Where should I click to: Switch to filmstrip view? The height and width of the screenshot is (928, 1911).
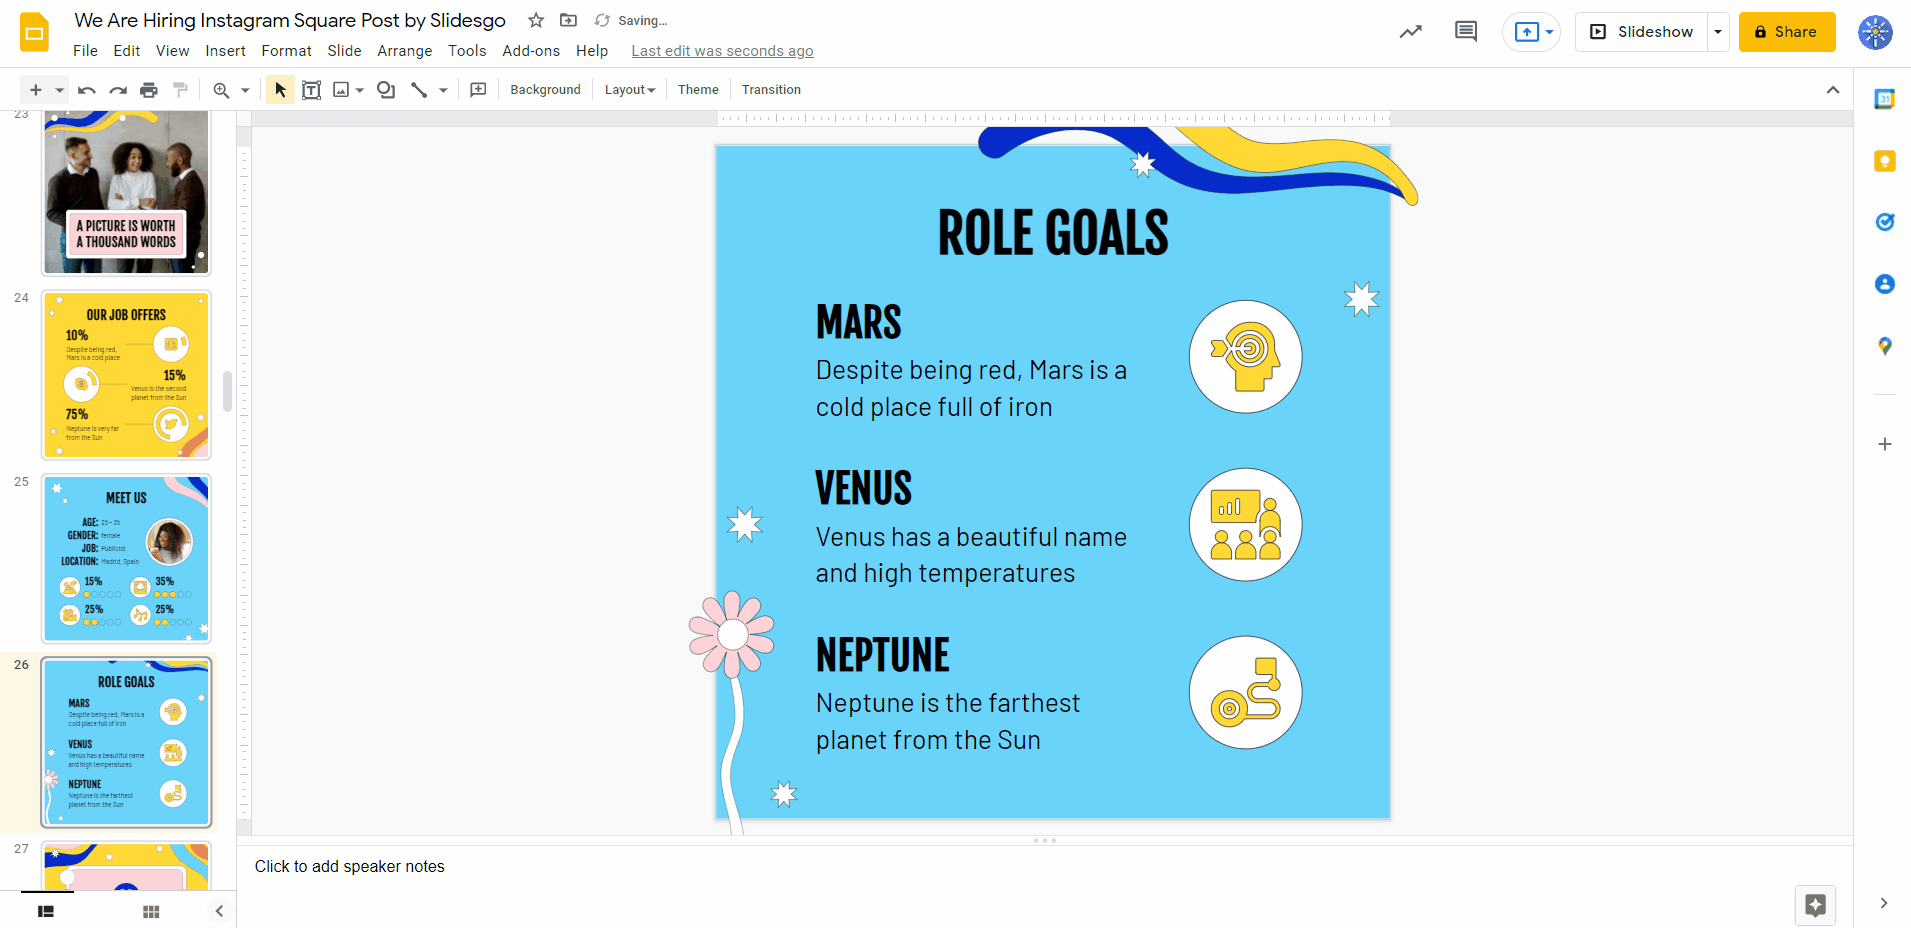46,911
